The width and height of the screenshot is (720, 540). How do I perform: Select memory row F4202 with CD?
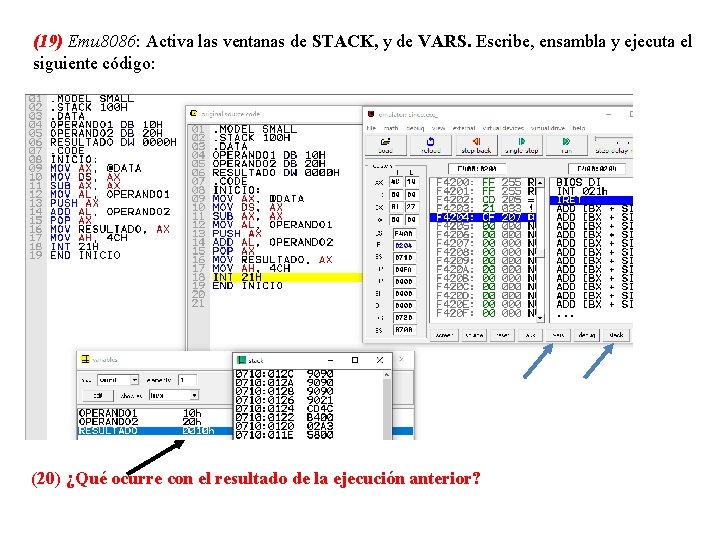tap(483, 200)
